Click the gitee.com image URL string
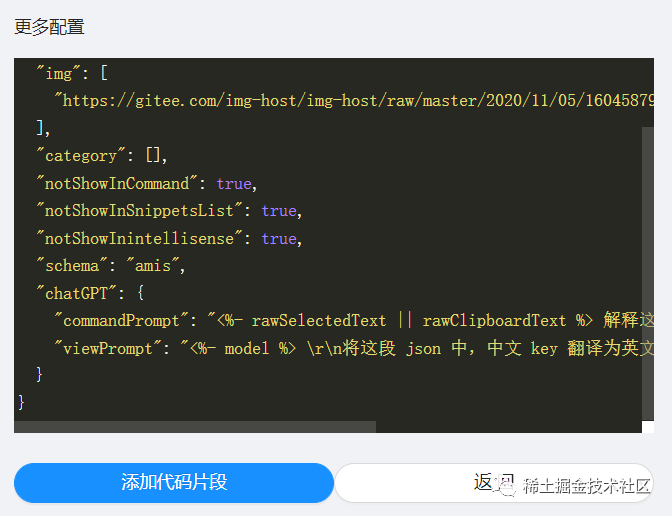 coord(354,101)
